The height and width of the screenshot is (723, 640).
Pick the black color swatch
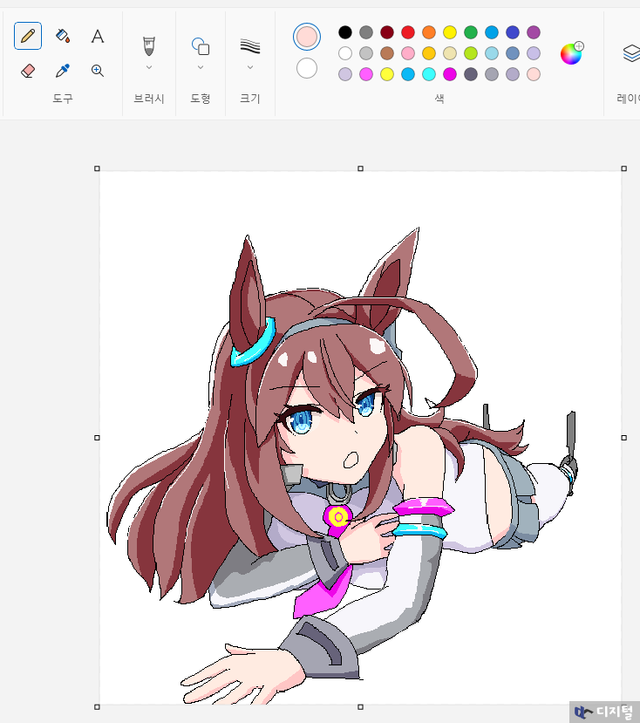coord(345,32)
